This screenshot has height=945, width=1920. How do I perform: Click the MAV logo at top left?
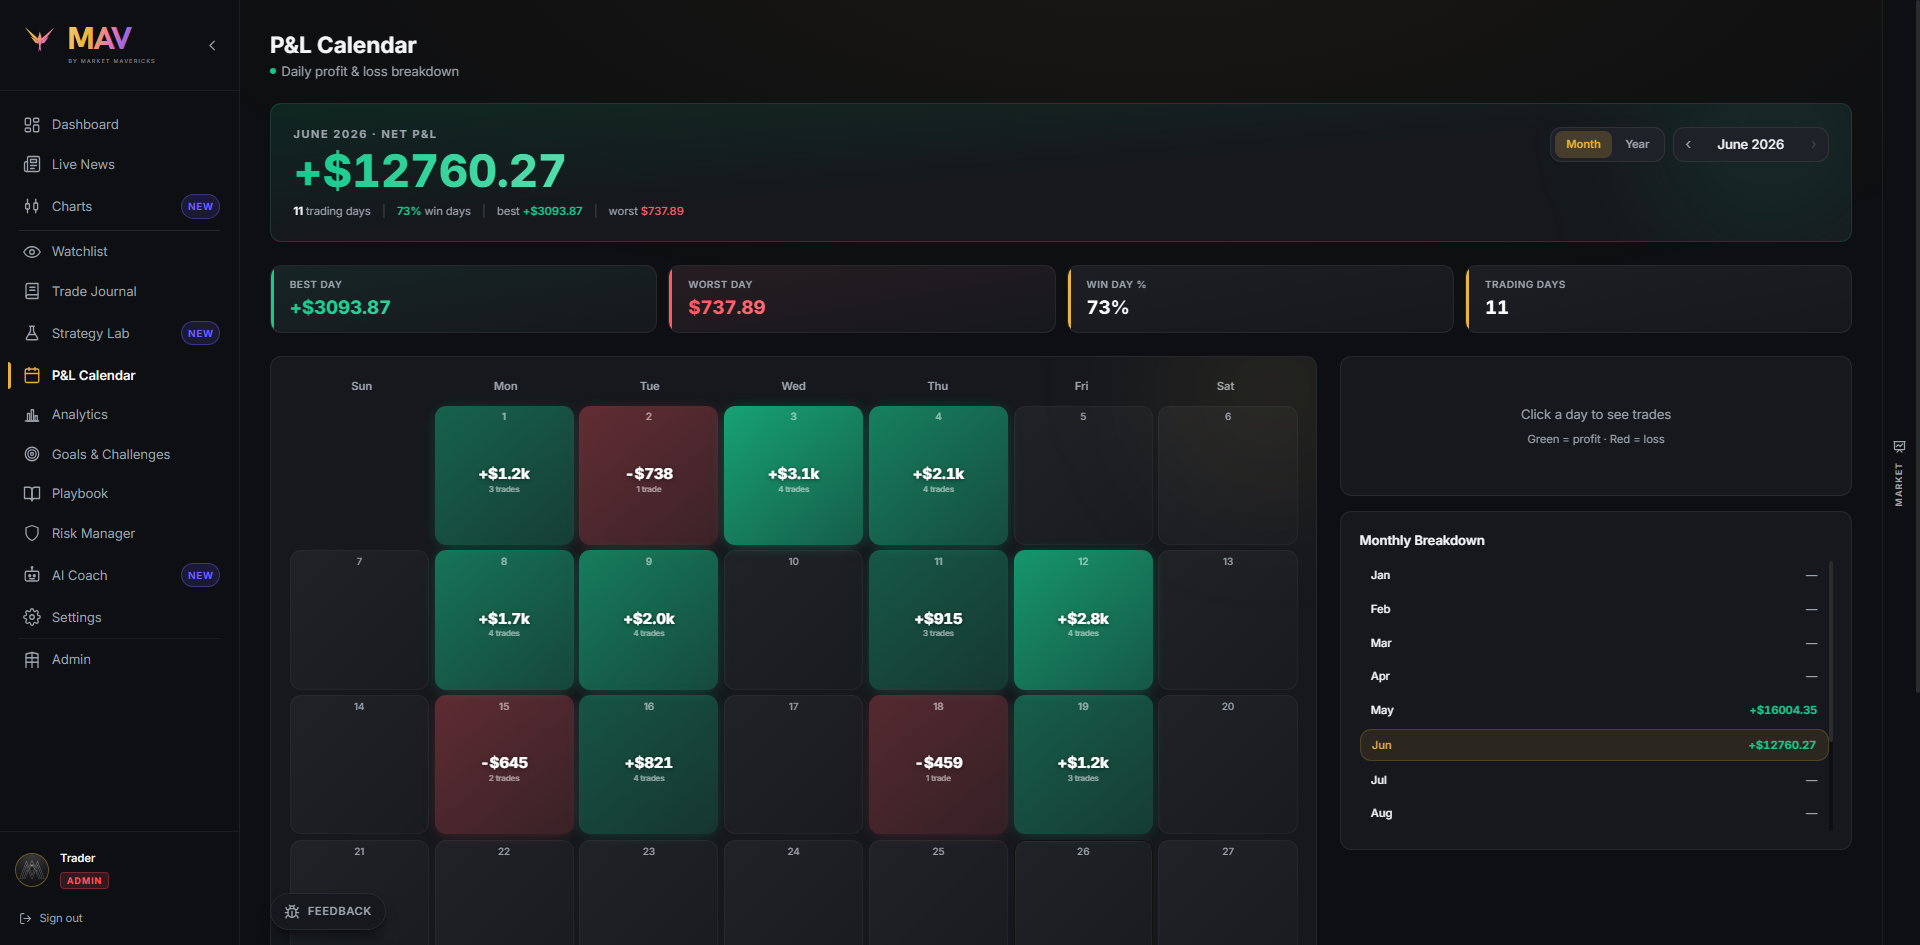click(x=91, y=43)
